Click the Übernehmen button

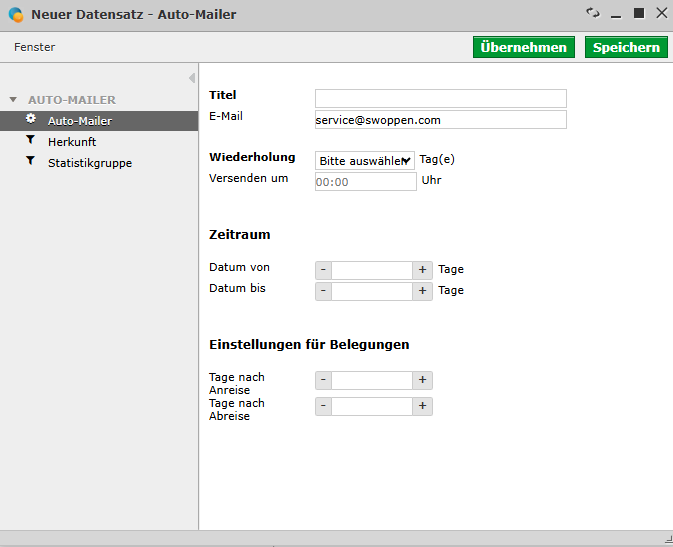tap(524, 47)
